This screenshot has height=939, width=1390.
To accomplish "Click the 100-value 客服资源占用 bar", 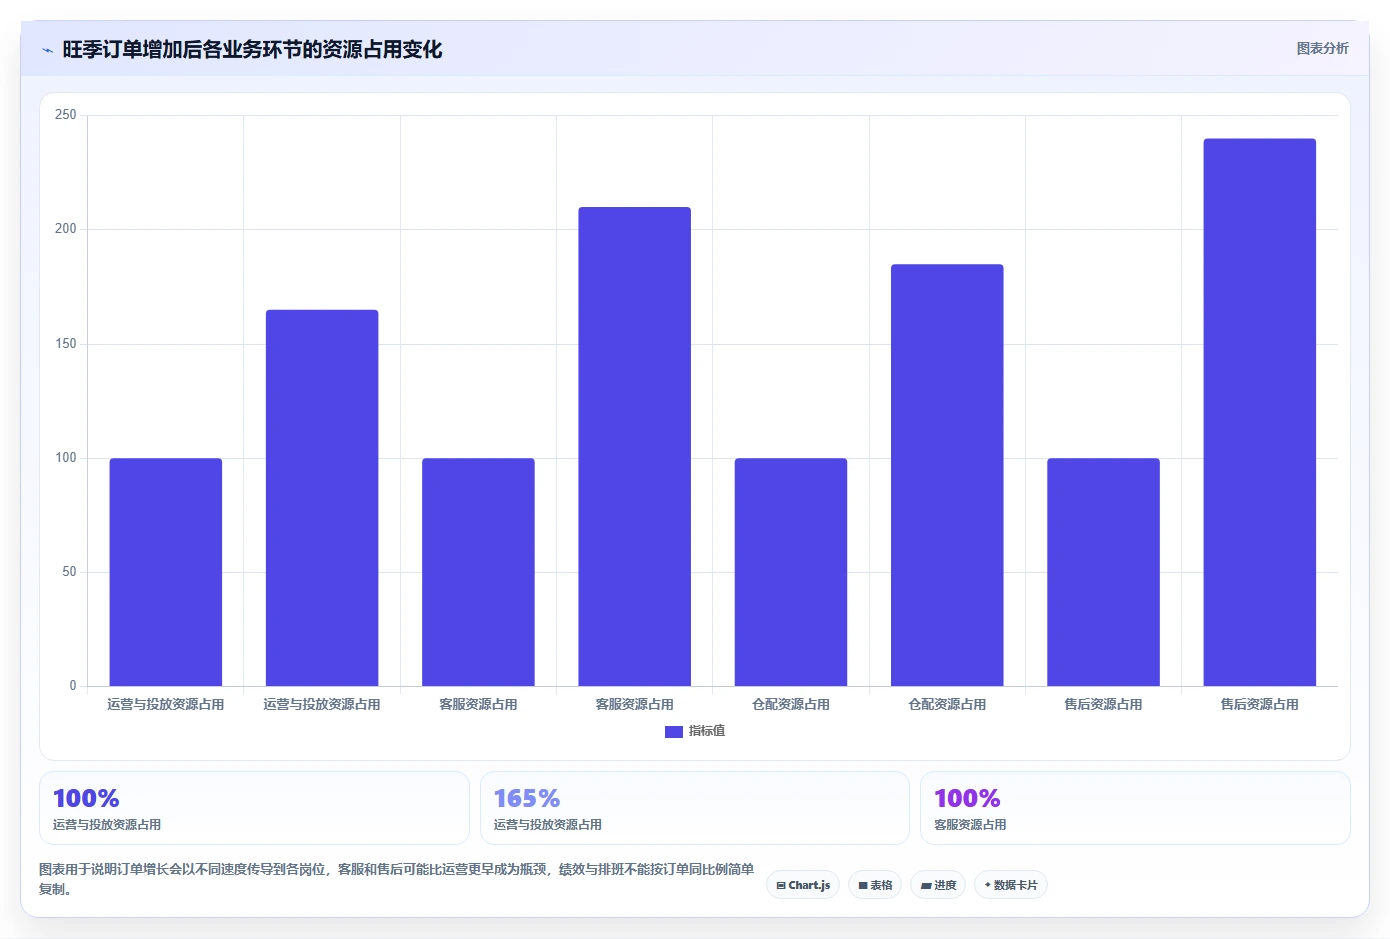I will tap(478, 572).
